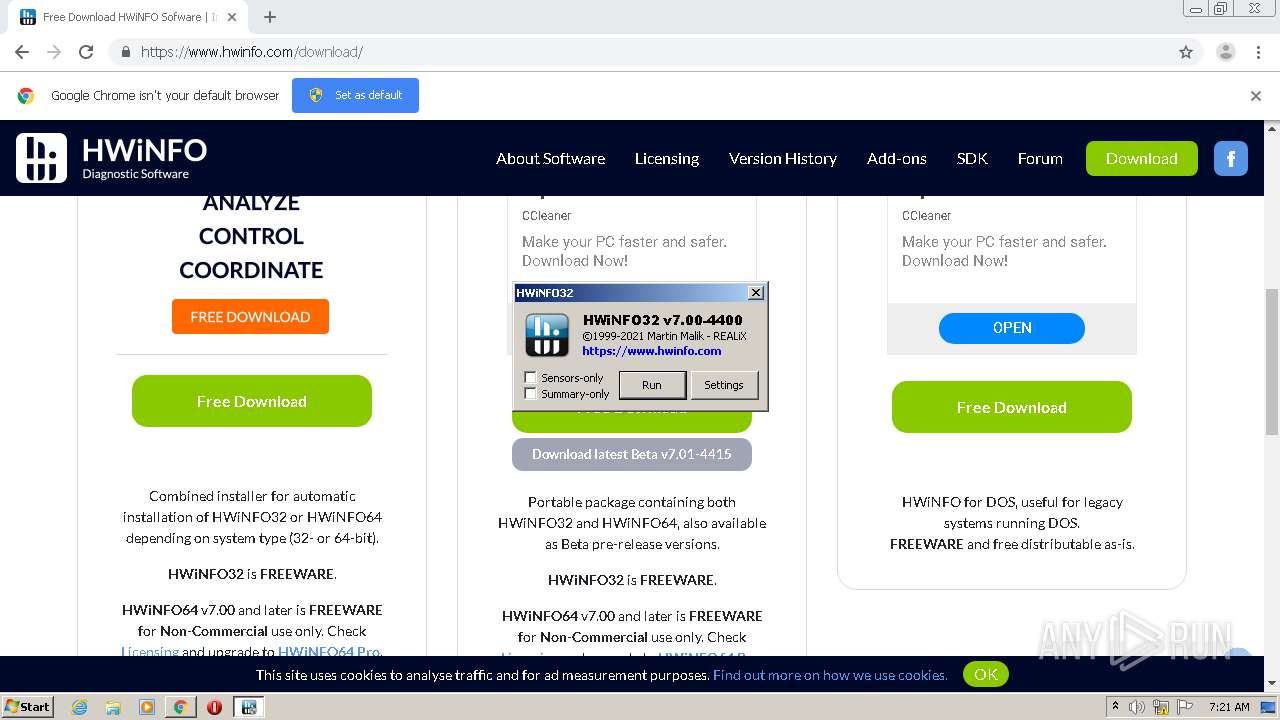The height and width of the screenshot is (720, 1280).
Task: Open the Start menu
Action: [27, 707]
